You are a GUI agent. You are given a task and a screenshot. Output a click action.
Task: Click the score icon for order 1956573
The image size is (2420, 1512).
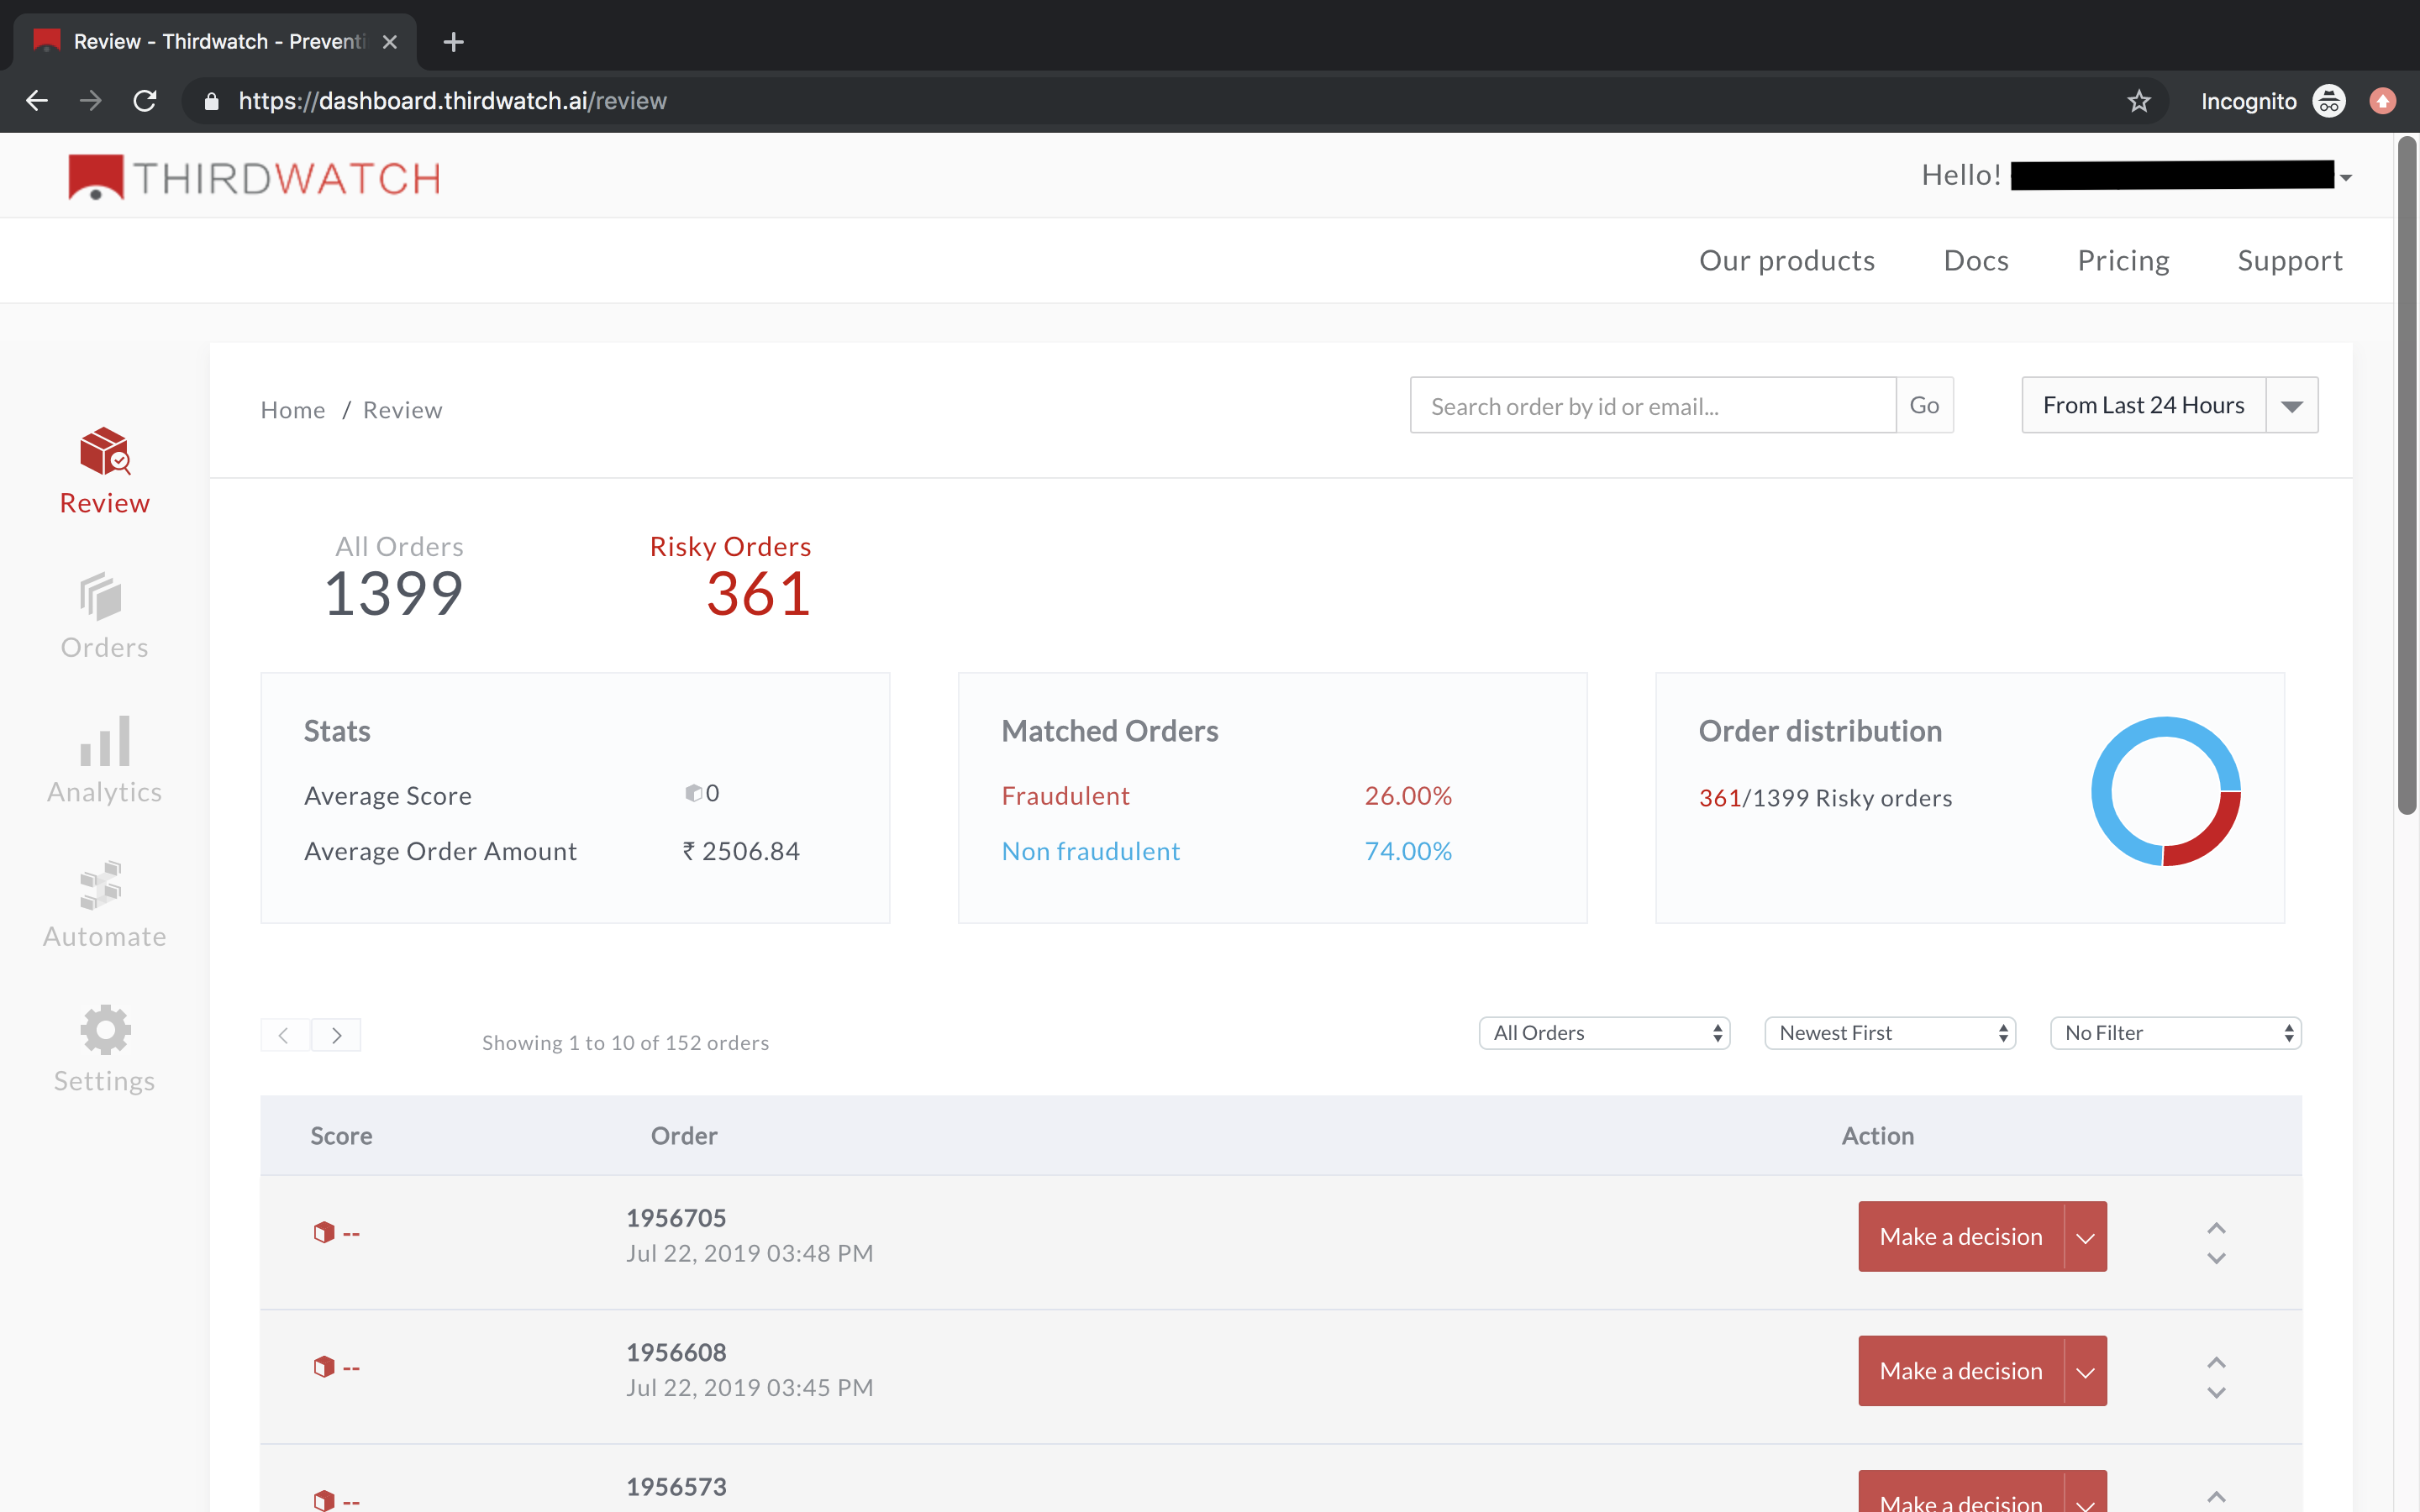(x=324, y=1500)
